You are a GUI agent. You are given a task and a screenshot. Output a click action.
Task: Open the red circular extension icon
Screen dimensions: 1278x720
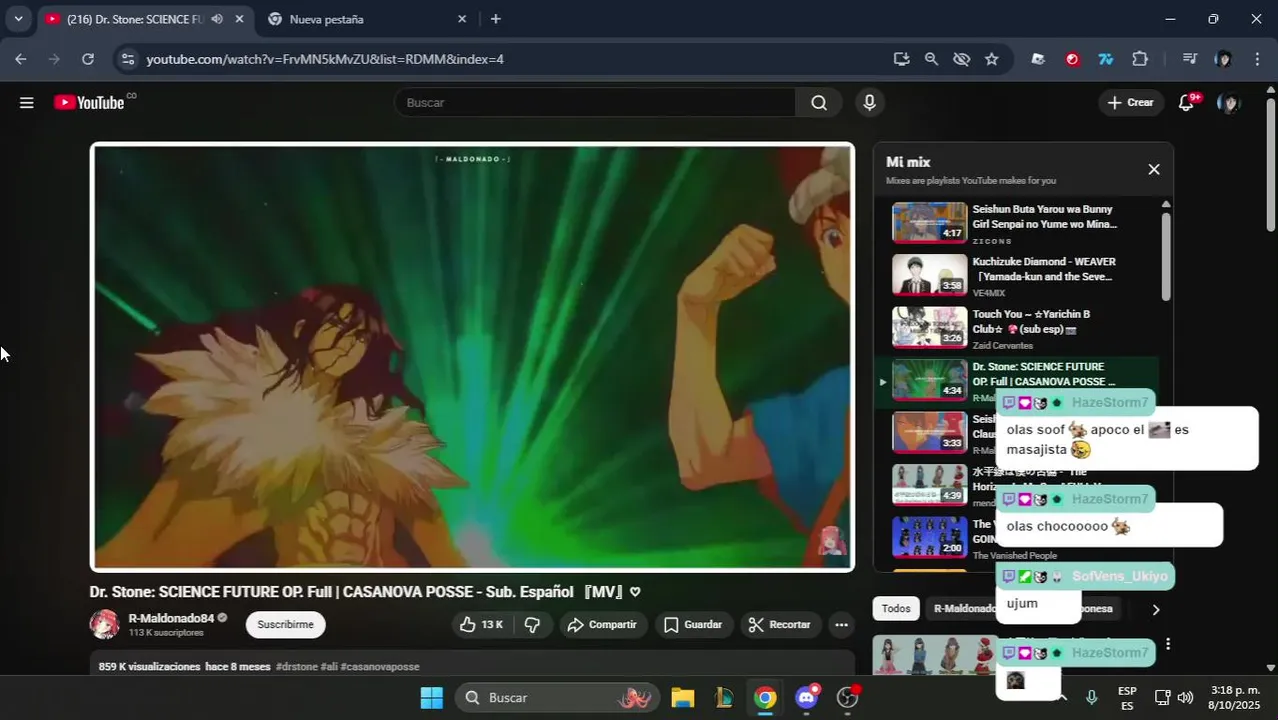click(1072, 59)
